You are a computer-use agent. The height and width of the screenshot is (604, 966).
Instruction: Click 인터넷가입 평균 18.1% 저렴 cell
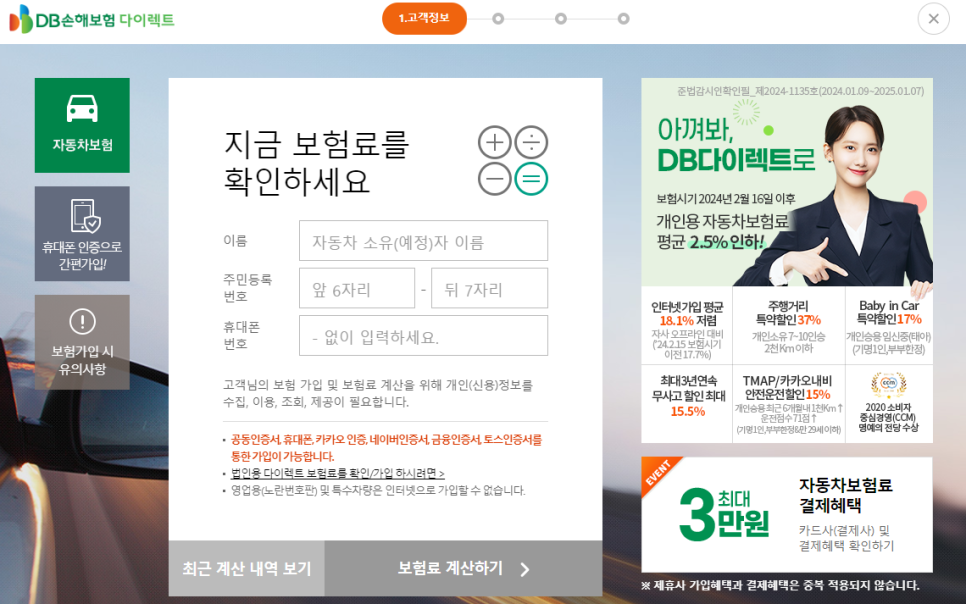[687, 325]
